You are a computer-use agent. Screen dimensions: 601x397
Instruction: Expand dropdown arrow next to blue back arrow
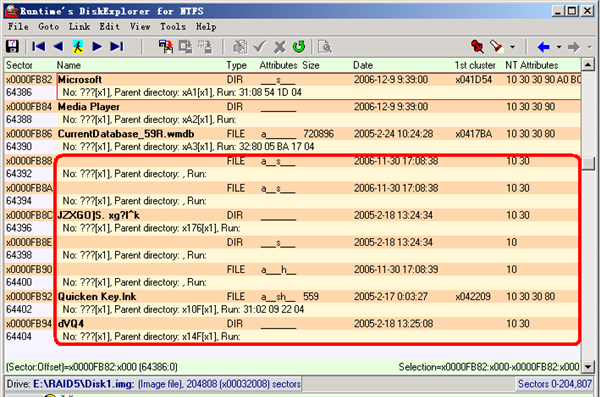tap(559, 47)
